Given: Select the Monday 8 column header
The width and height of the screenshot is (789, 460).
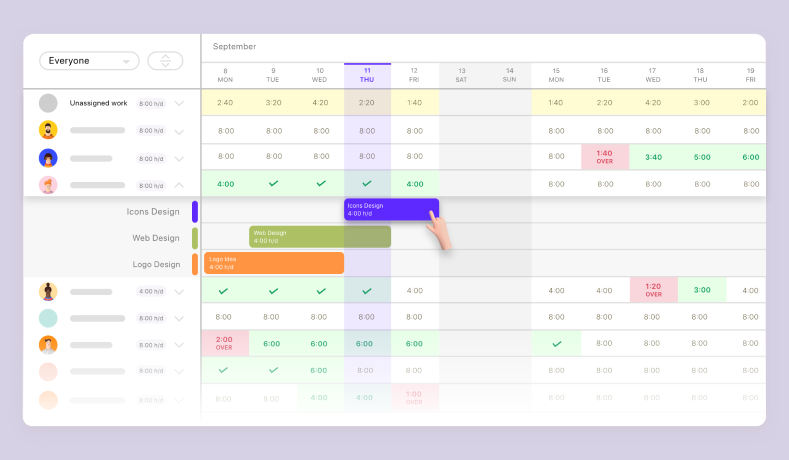Looking at the screenshot, I should 226,75.
